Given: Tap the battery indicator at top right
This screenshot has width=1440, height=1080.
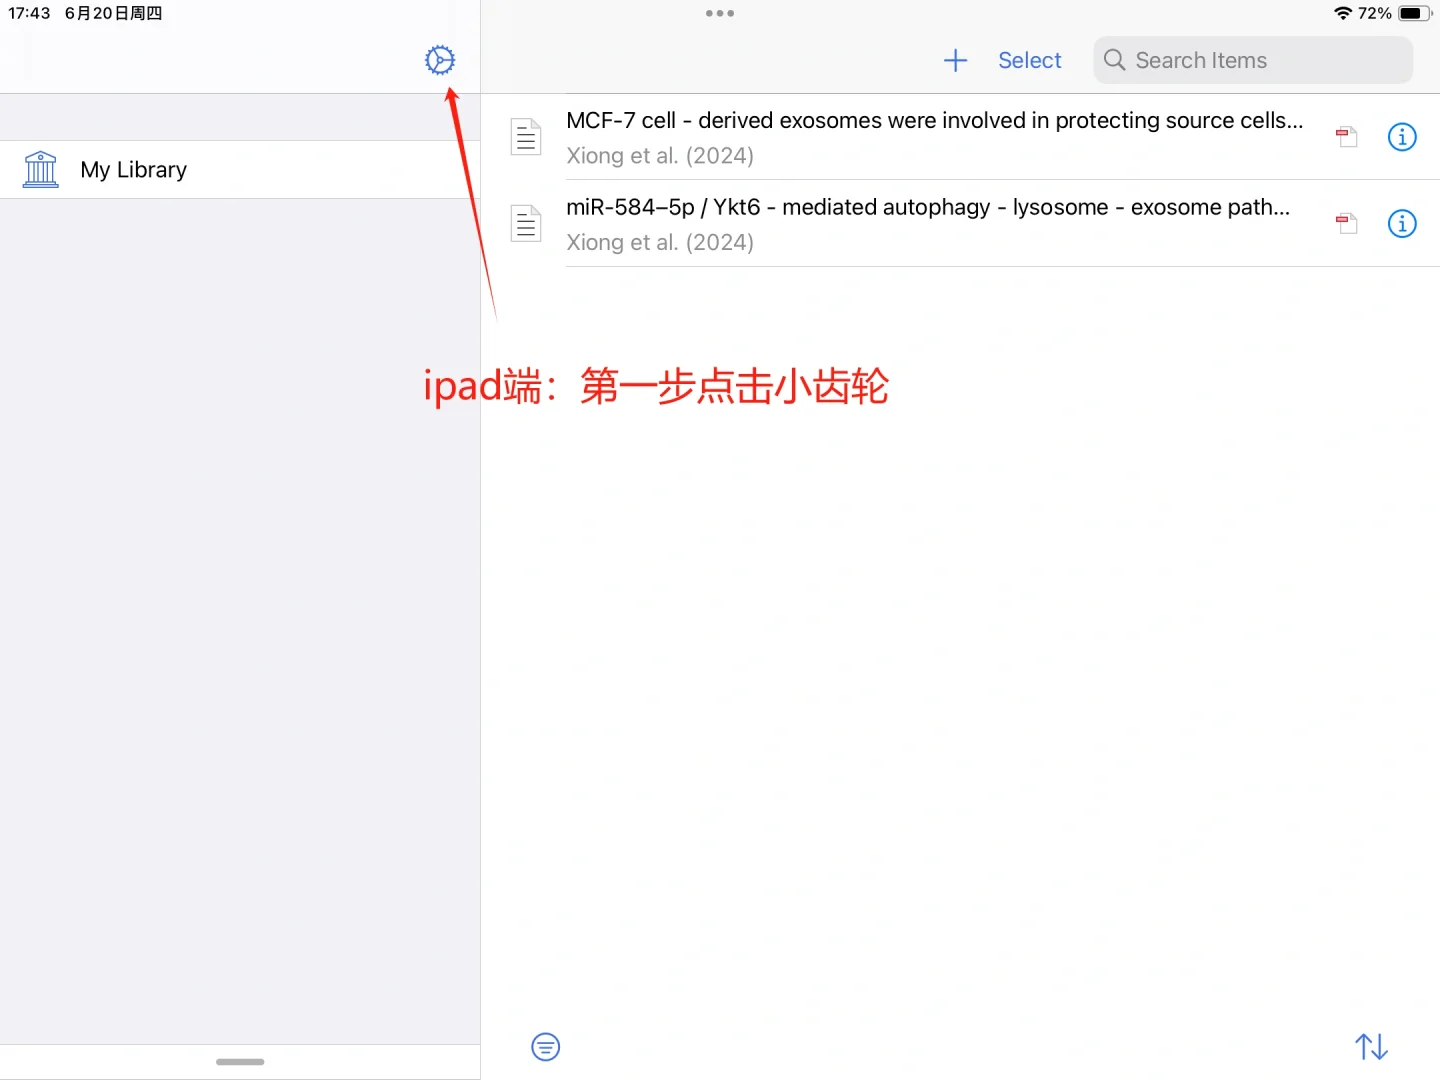Looking at the screenshot, I should (x=1413, y=14).
